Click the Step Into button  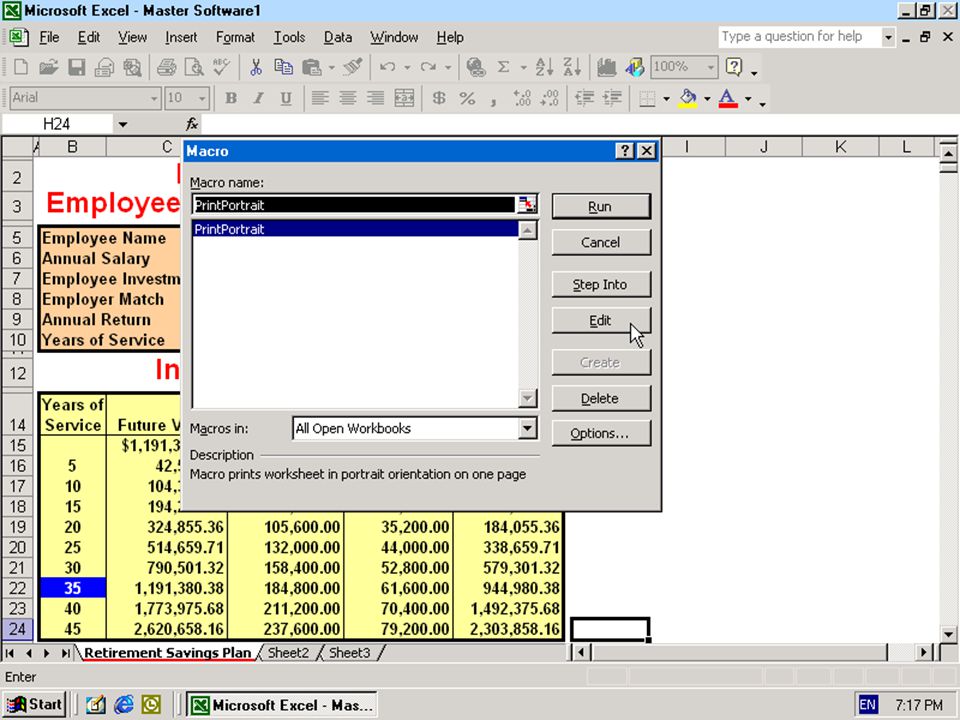point(601,285)
